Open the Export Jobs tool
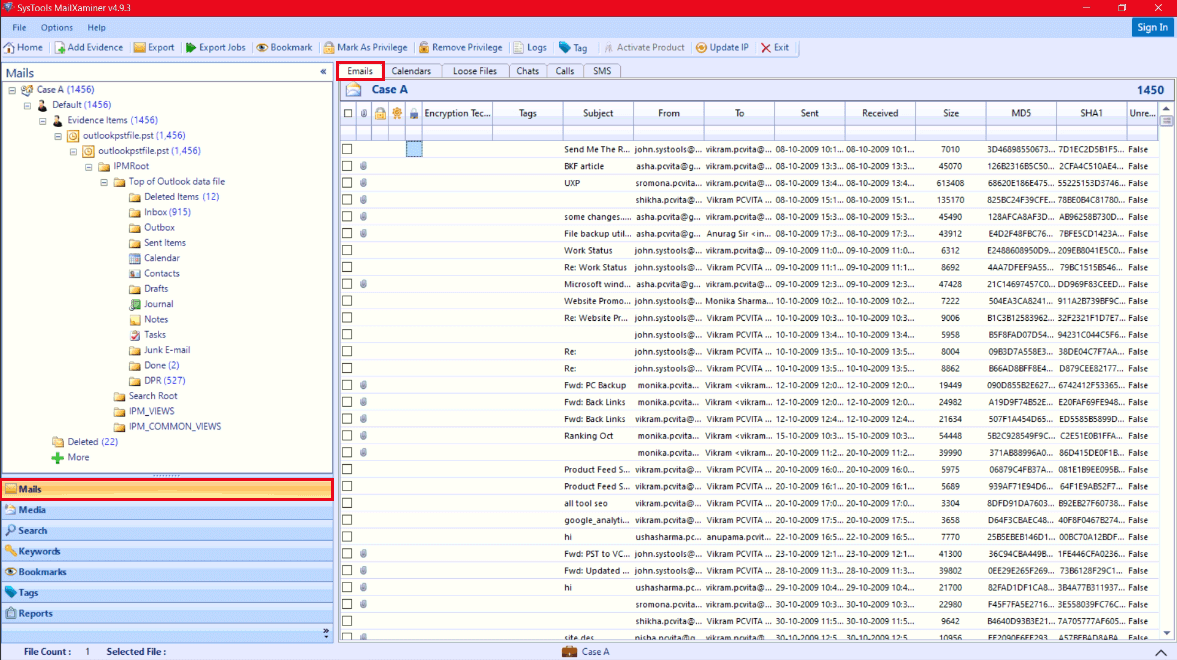 pos(216,47)
